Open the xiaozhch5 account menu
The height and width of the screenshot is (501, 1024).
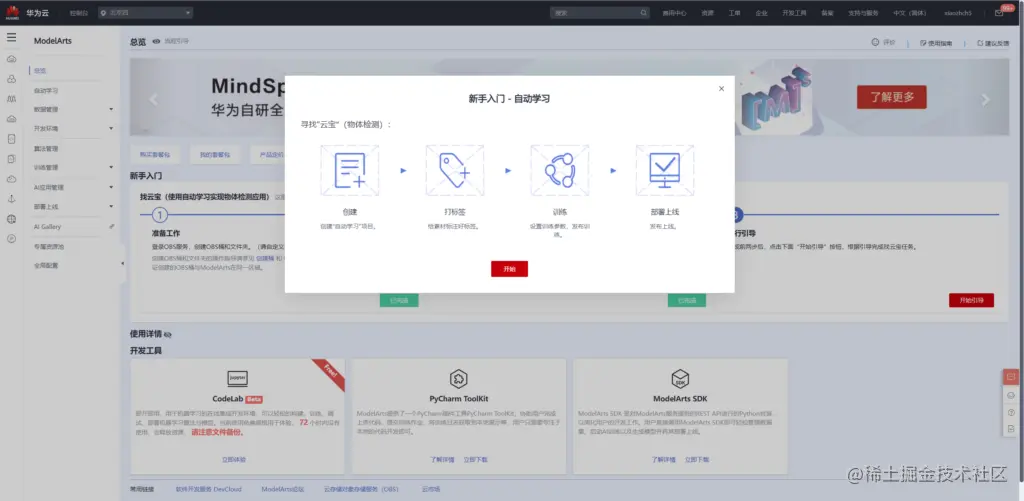[x=958, y=13]
